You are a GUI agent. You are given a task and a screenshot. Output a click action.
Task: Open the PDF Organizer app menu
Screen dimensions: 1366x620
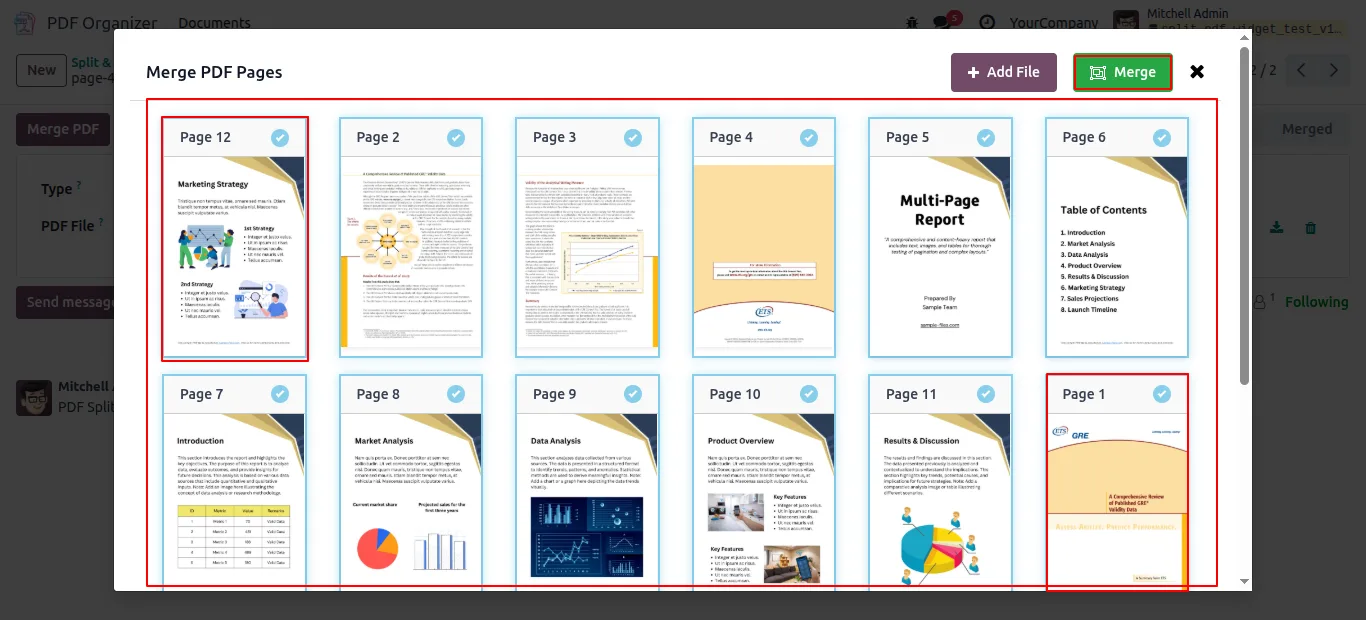102,22
